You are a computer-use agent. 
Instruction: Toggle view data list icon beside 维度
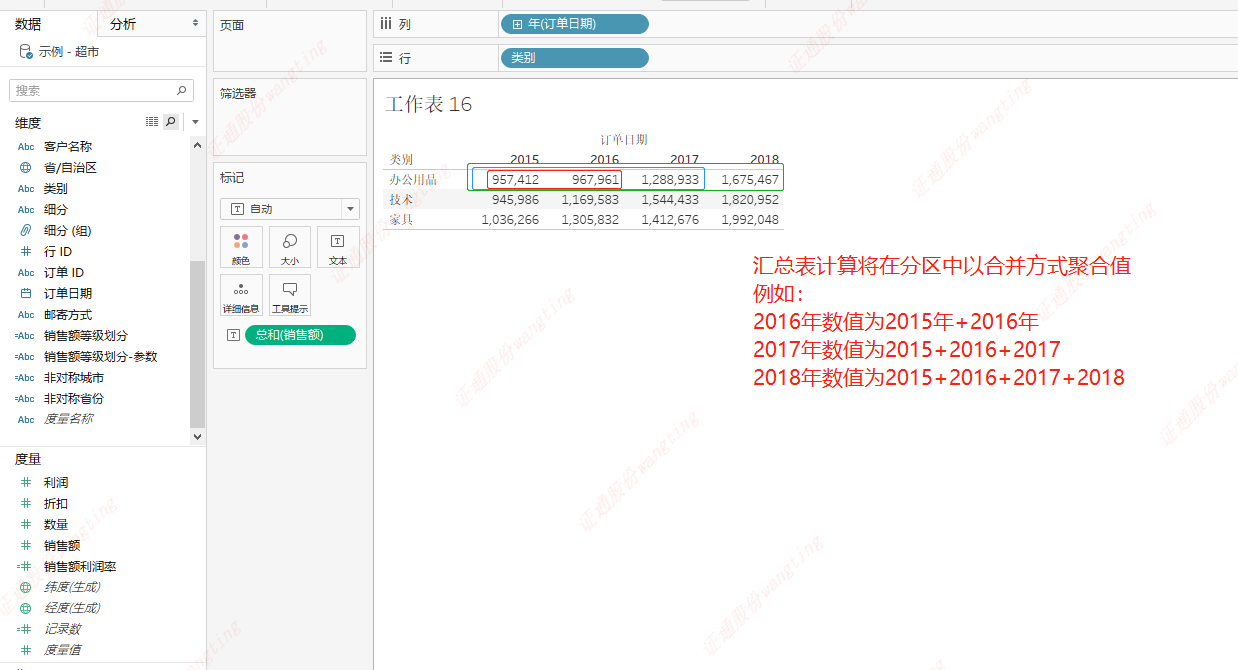coord(152,121)
